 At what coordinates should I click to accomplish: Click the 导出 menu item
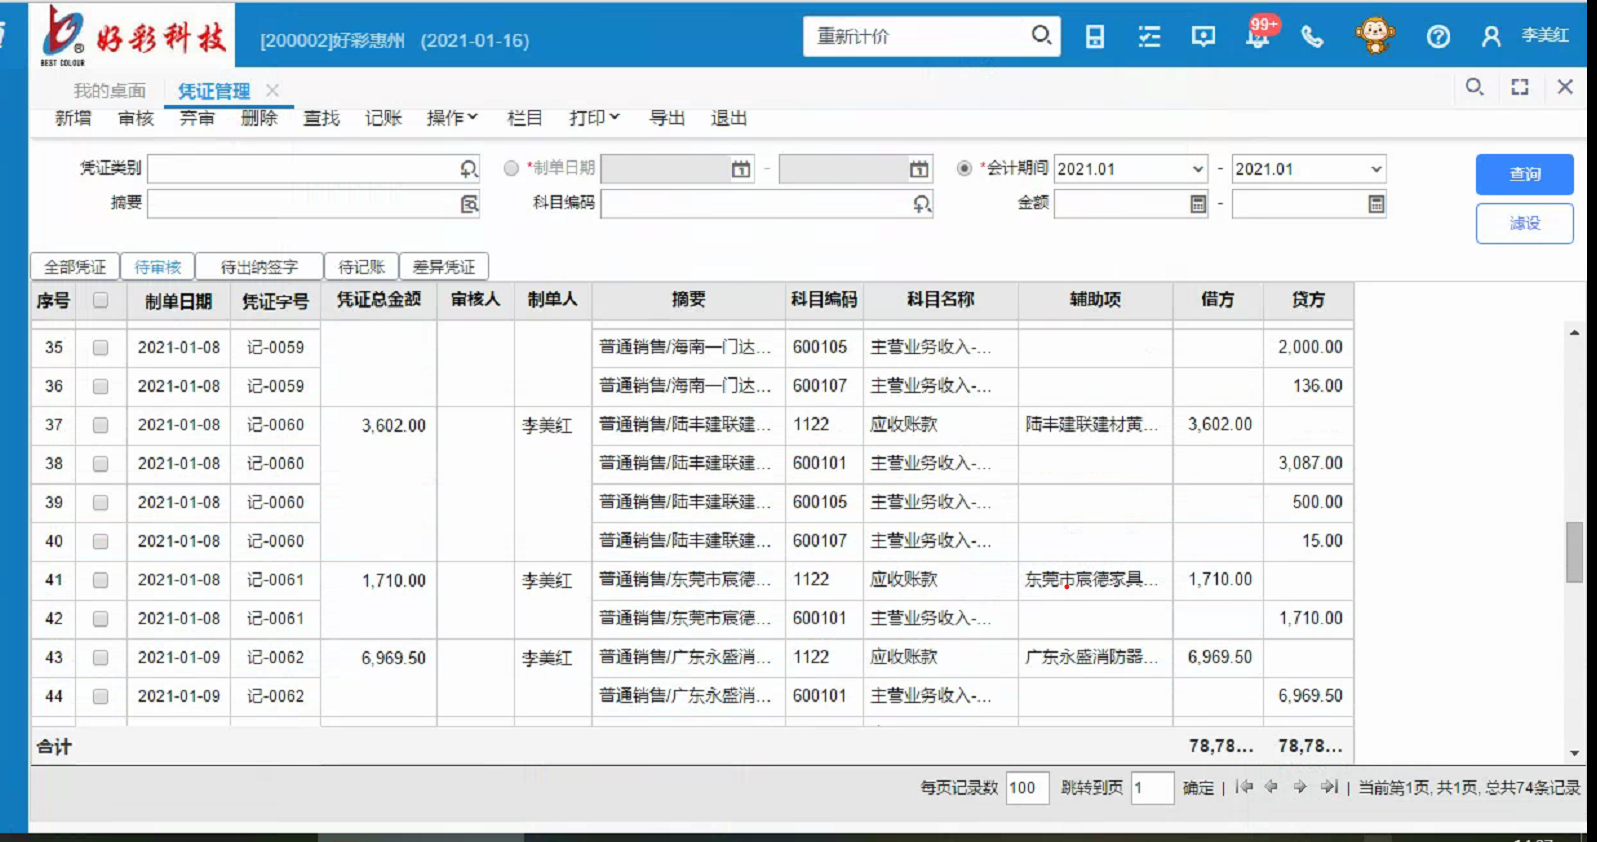click(x=667, y=118)
